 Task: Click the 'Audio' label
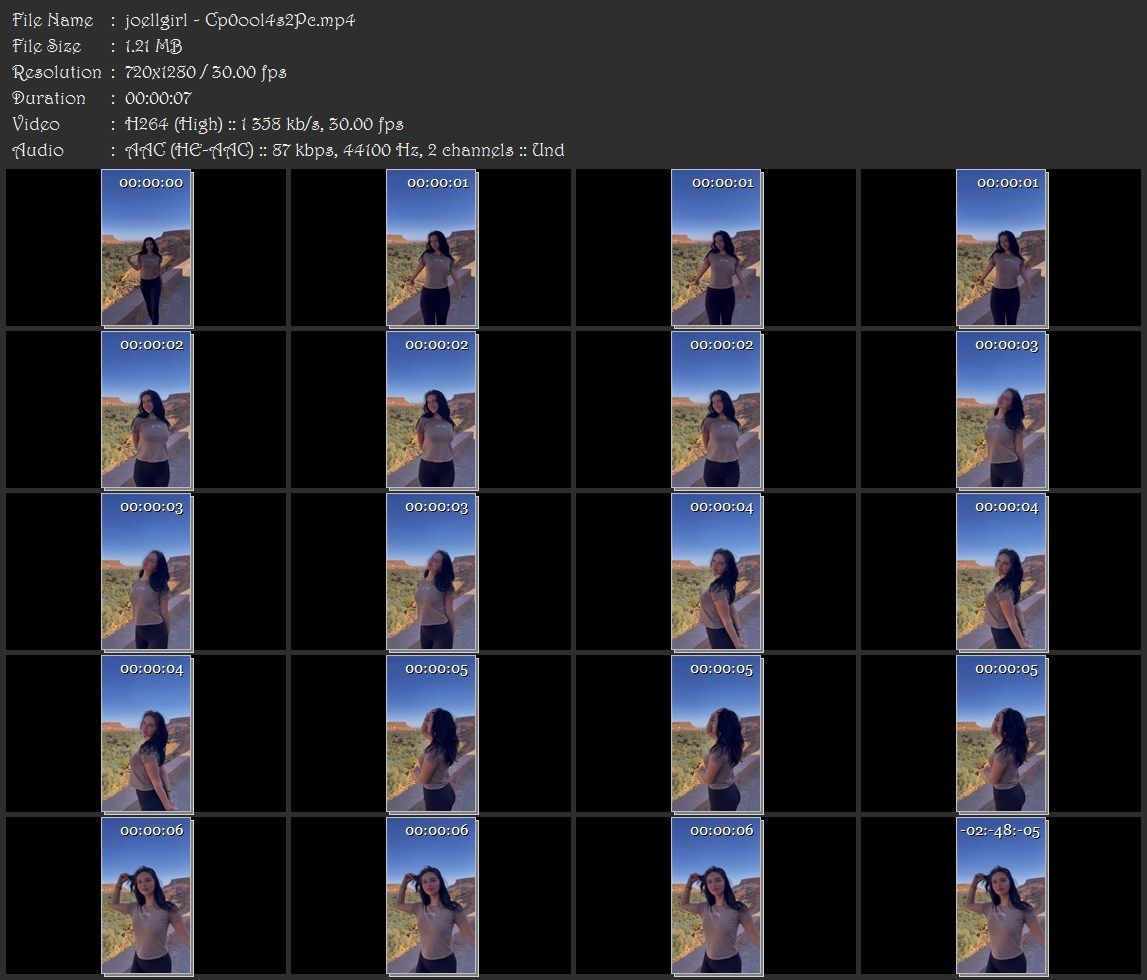(38, 150)
